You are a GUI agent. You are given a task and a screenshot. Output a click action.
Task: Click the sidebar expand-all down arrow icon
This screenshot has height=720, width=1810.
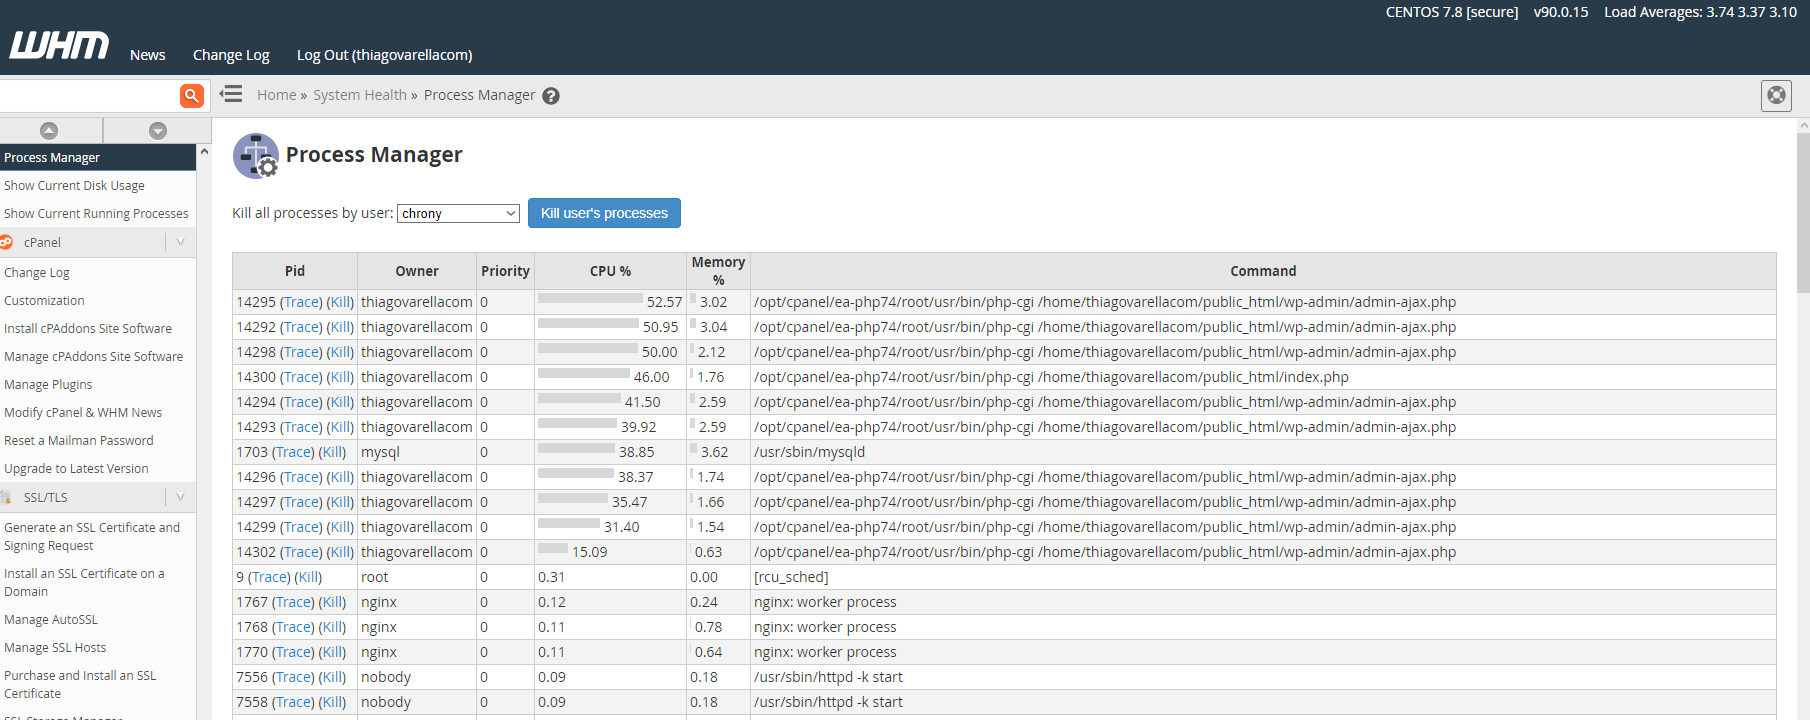point(157,131)
